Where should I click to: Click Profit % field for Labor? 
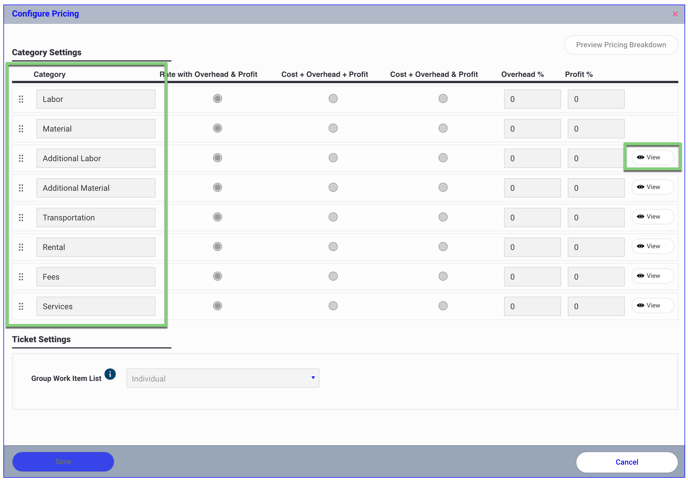(596, 99)
